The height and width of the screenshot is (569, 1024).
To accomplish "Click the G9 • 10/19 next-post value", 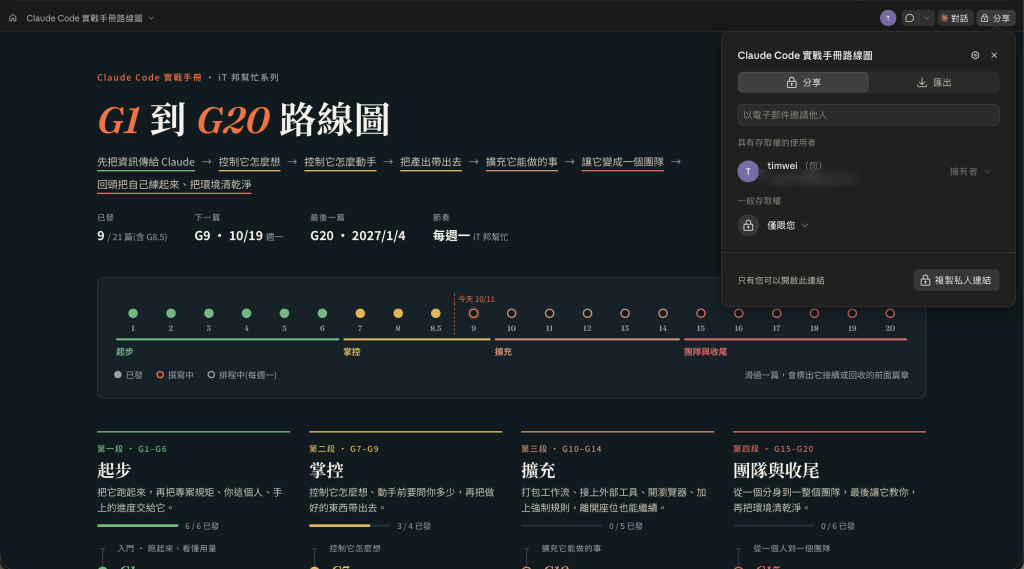I will click(229, 236).
